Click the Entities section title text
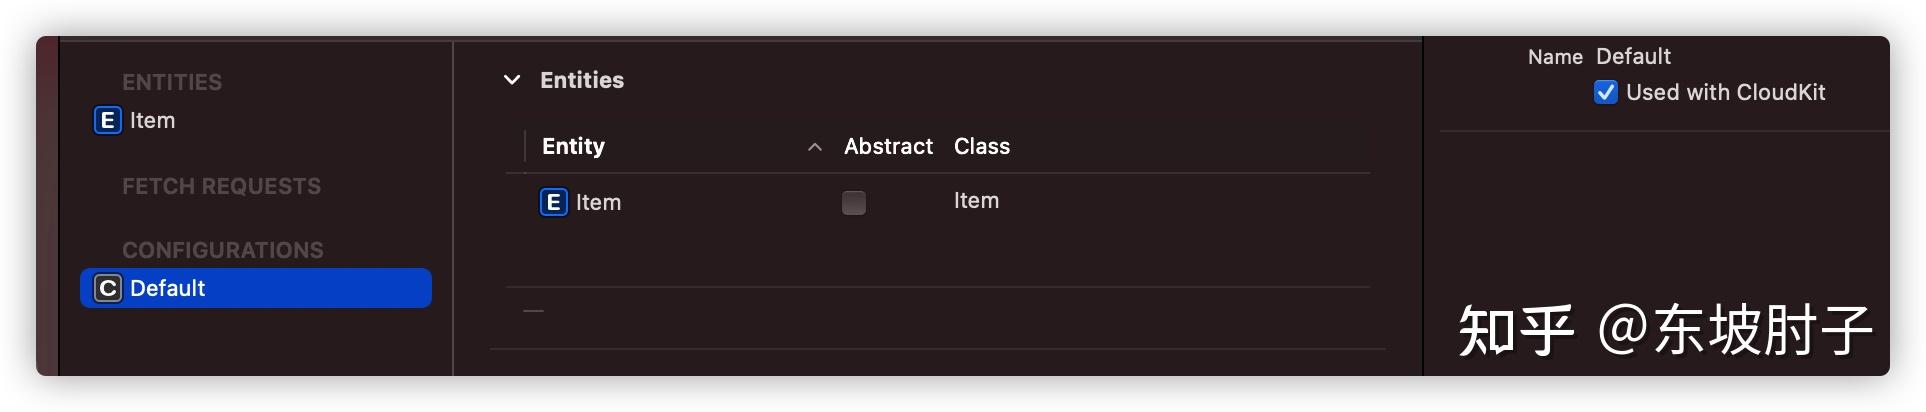Screen dimensions: 1926x412 coord(582,80)
